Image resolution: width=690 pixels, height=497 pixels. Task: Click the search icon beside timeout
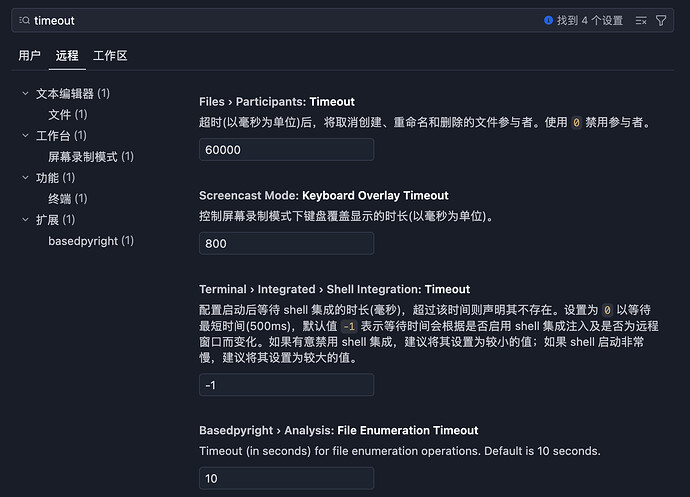[24, 20]
